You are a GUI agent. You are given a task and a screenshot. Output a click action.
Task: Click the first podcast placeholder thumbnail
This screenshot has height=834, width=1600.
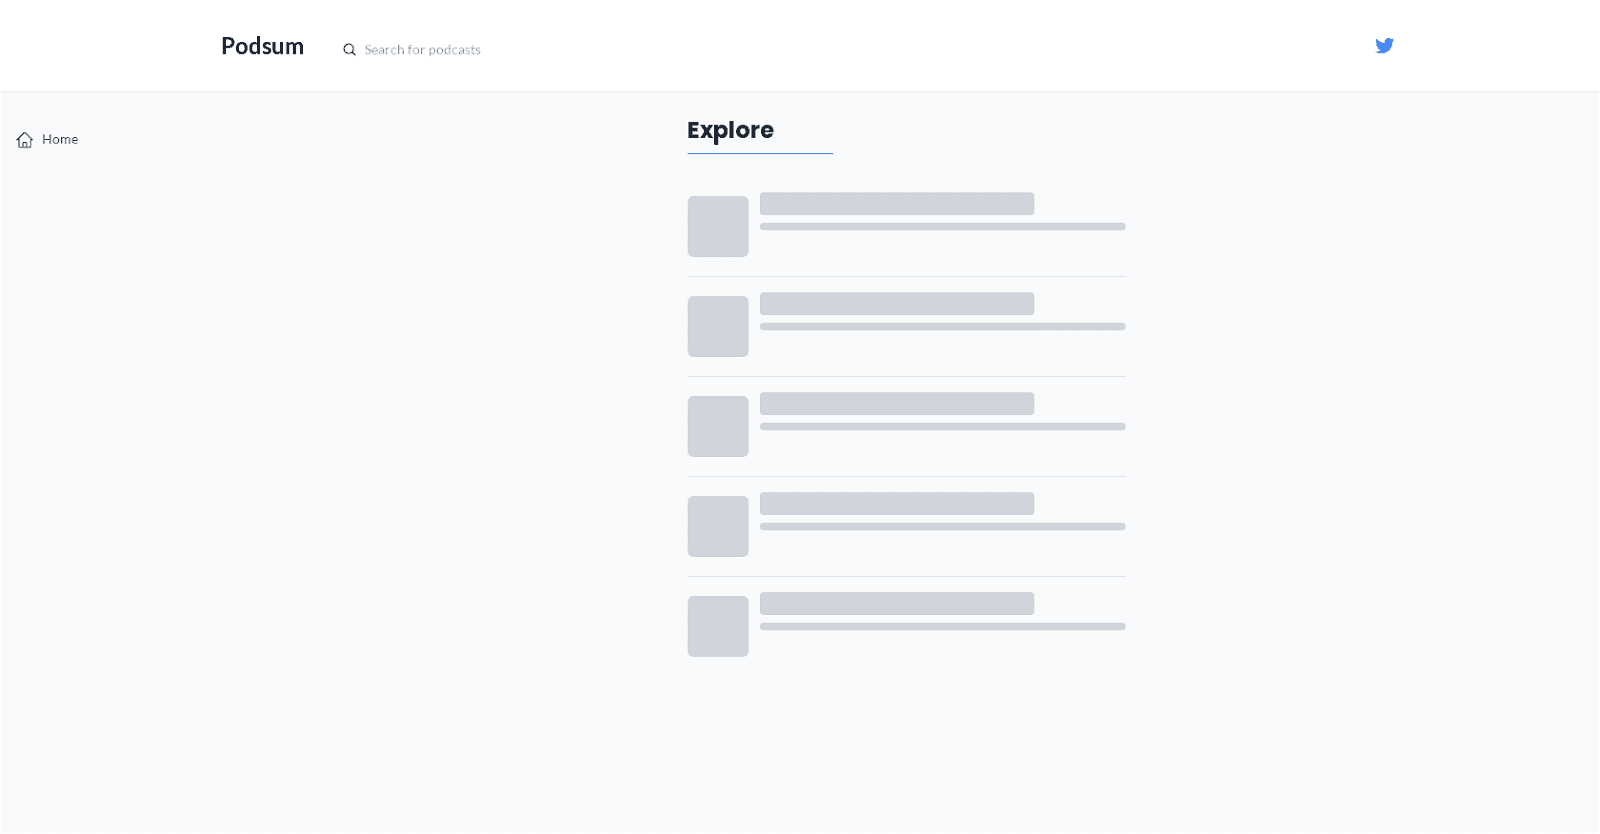click(718, 227)
